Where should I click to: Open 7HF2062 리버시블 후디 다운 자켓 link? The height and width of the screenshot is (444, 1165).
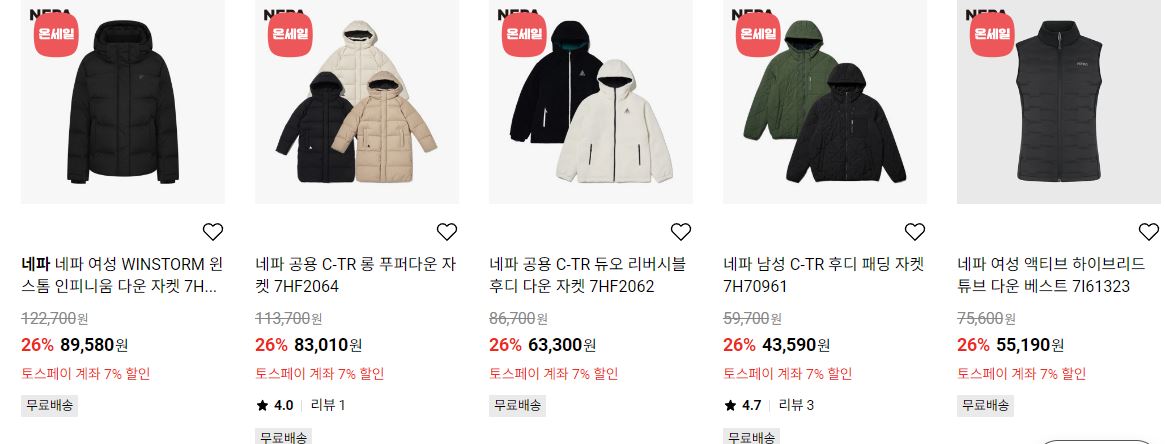tap(588, 275)
